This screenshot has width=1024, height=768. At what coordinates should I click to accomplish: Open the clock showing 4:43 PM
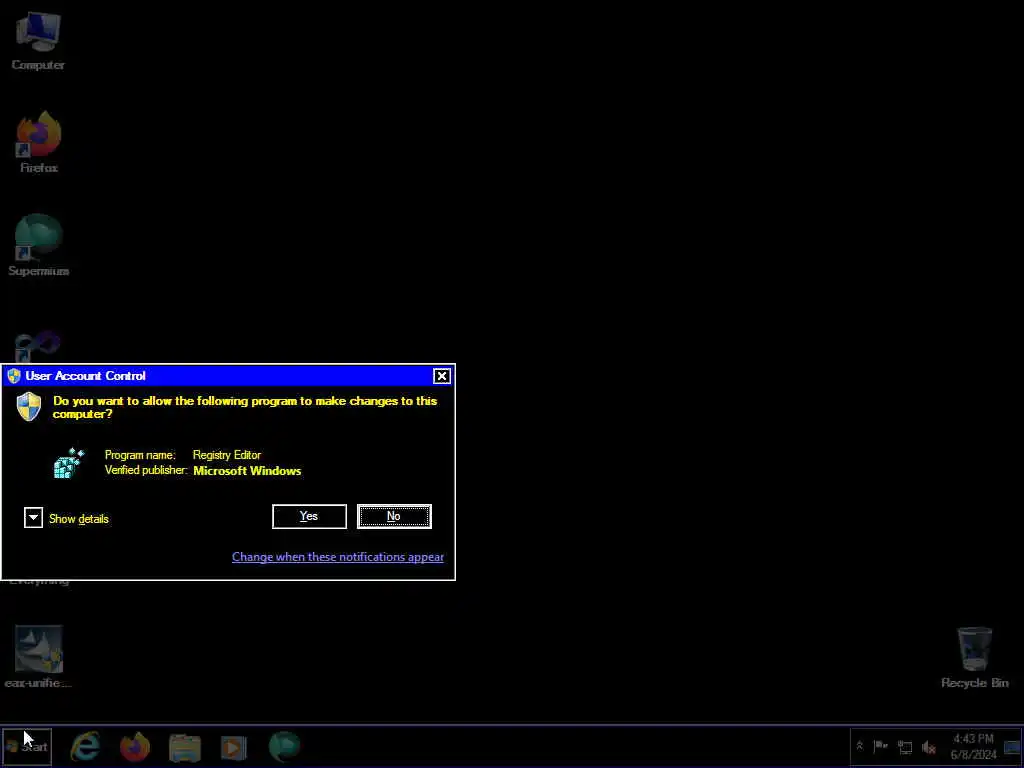pyautogui.click(x=973, y=746)
